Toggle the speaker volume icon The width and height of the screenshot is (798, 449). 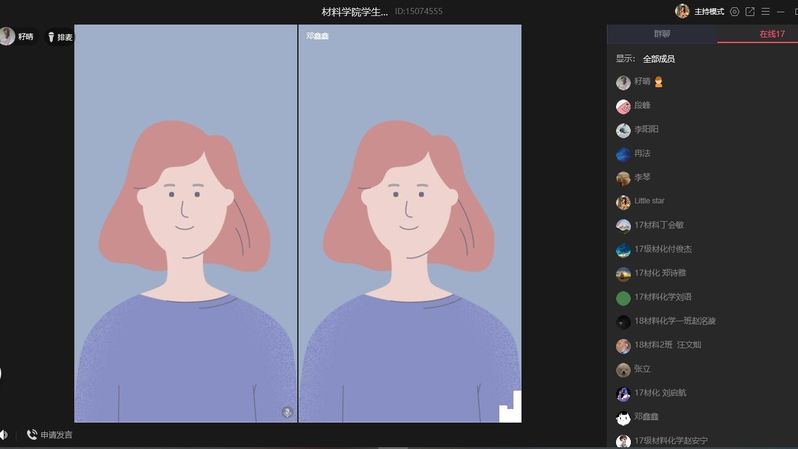point(4,435)
